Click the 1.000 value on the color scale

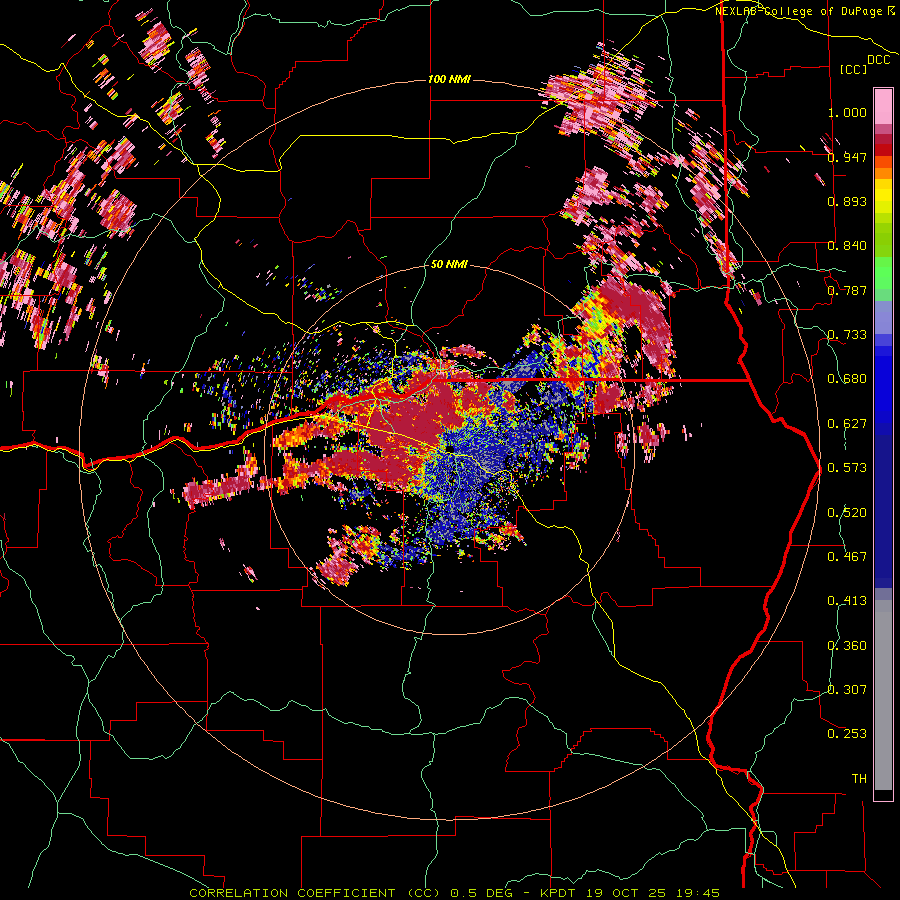[x=847, y=112]
